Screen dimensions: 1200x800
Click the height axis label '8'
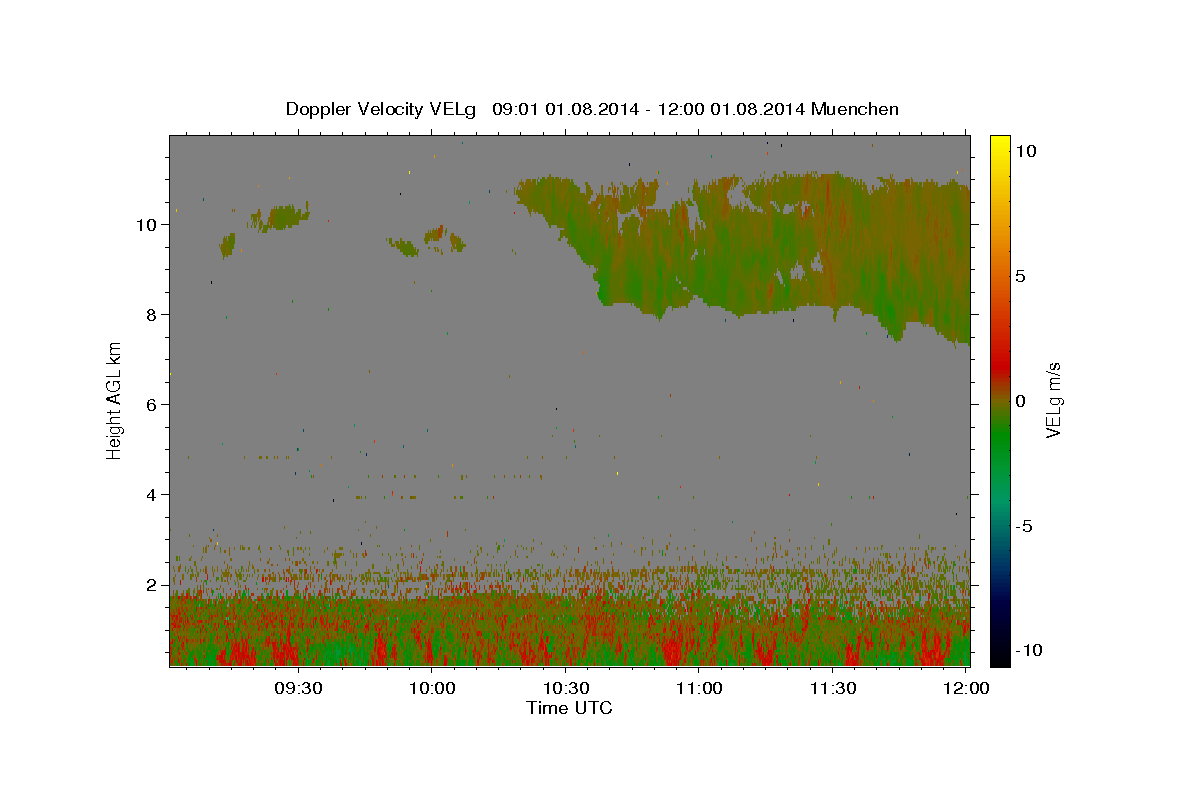(x=152, y=315)
